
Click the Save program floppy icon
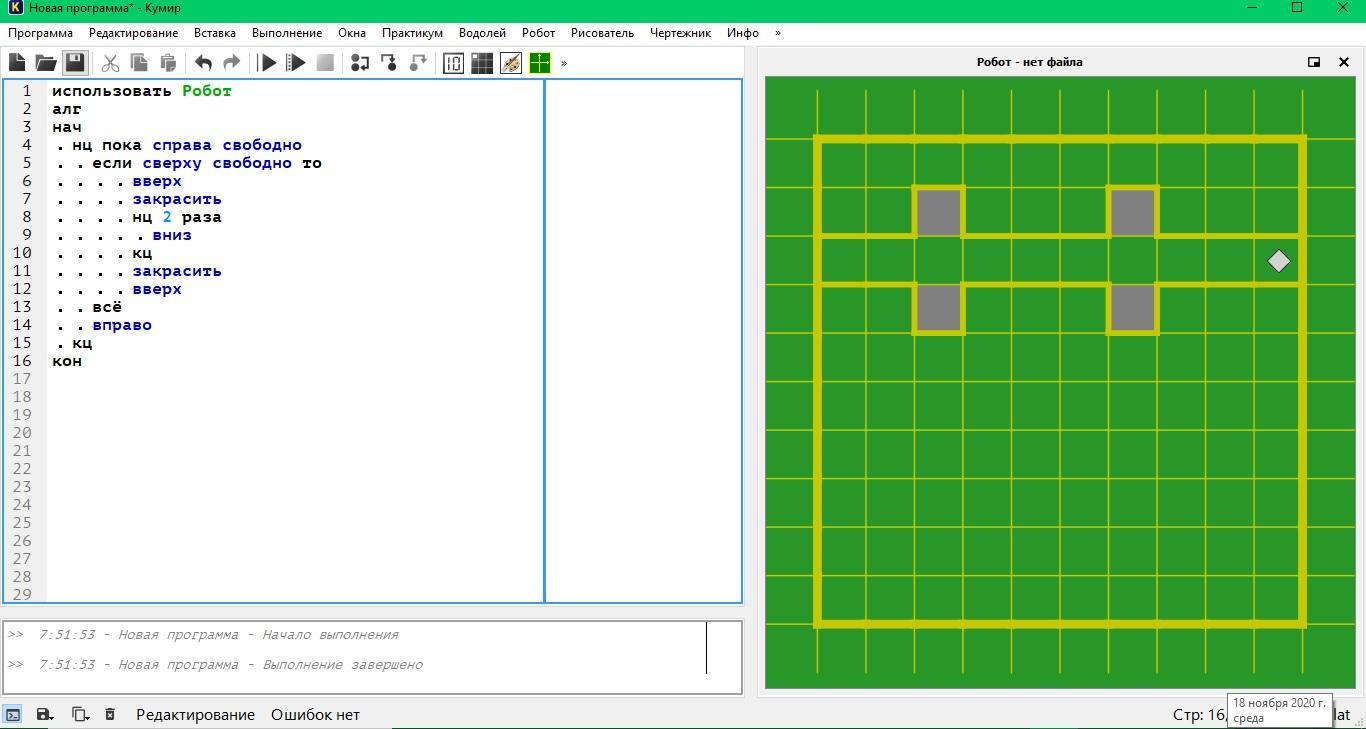[x=75, y=63]
